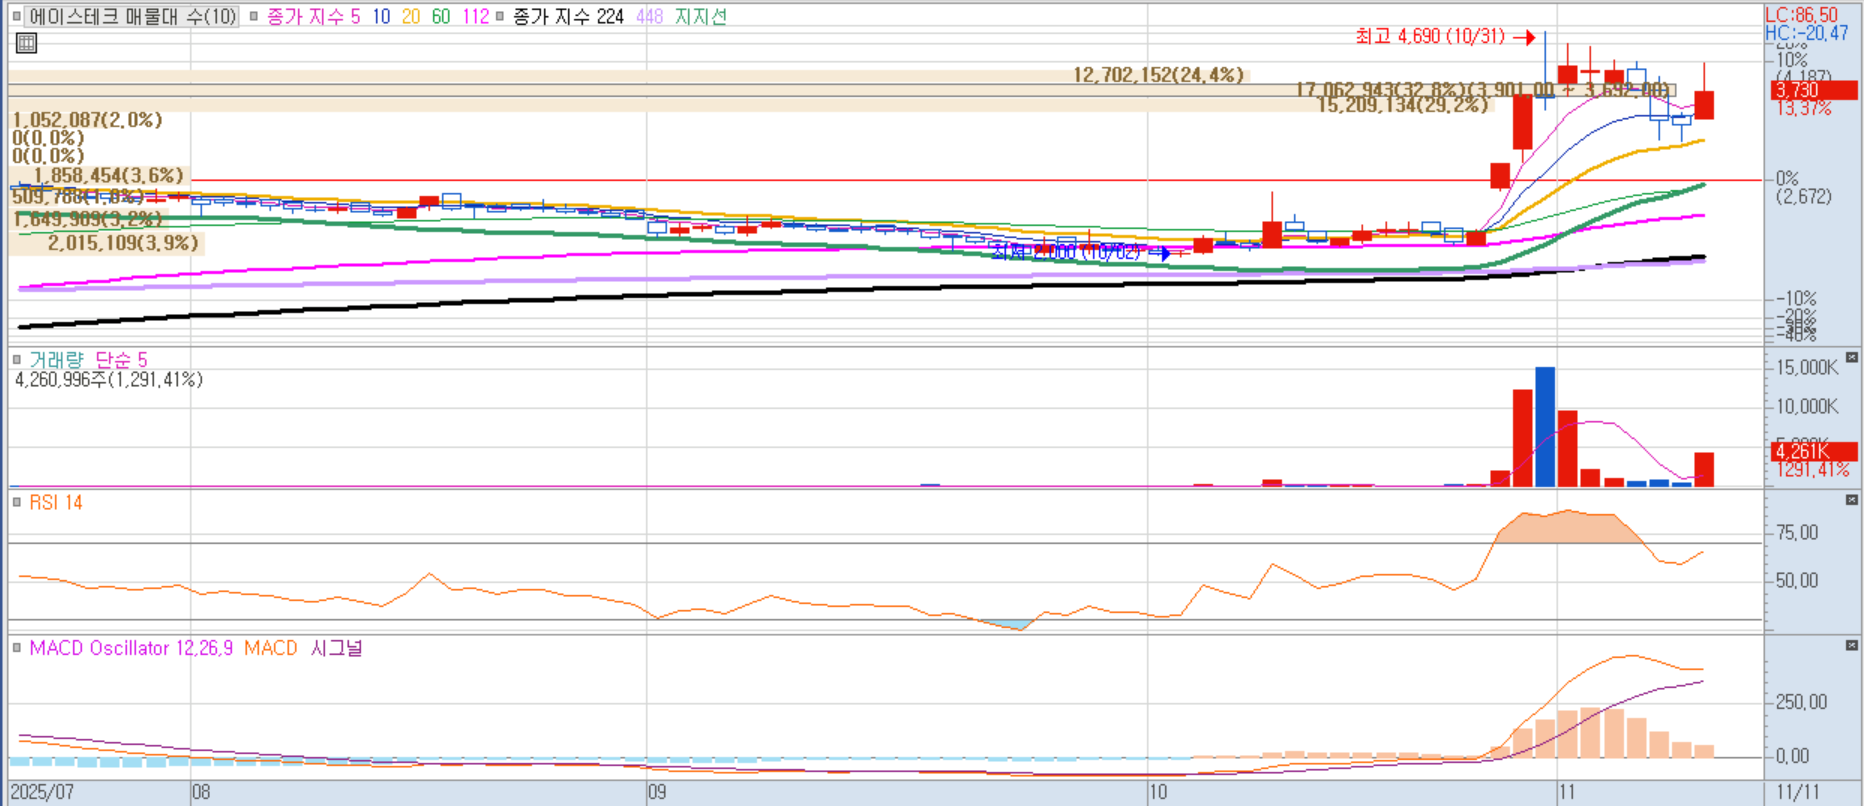Select the 단순 5 volume average label
1864x806 pixels.
coord(121,360)
